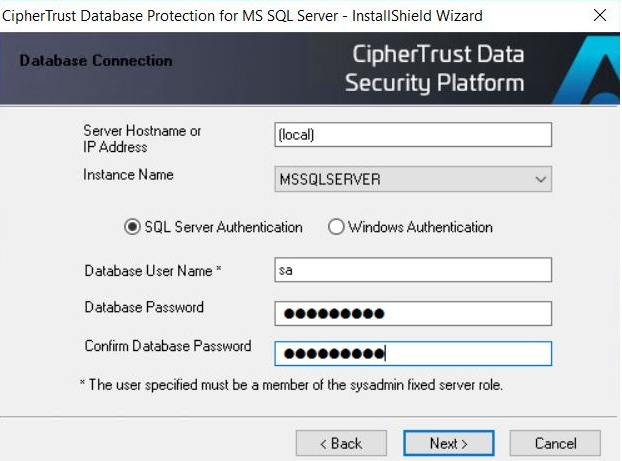Return to previous page with Back
Screen dimensions: 622x461
(341, 443)
